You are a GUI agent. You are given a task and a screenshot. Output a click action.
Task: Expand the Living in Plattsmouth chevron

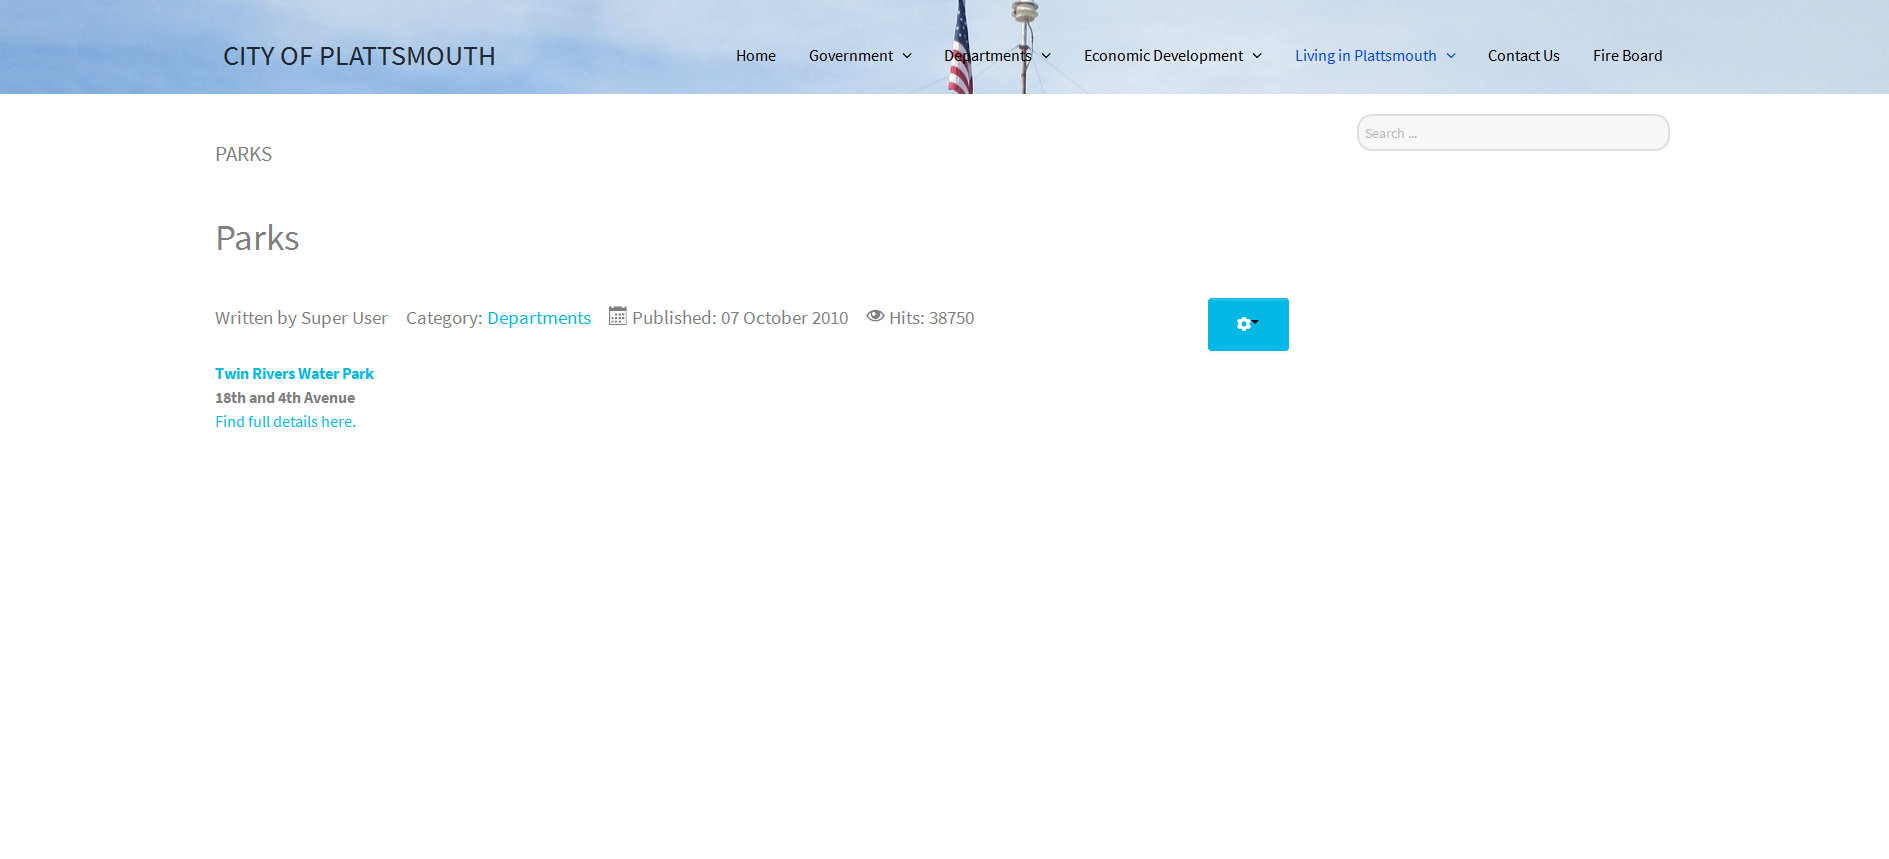(1451, 56)
